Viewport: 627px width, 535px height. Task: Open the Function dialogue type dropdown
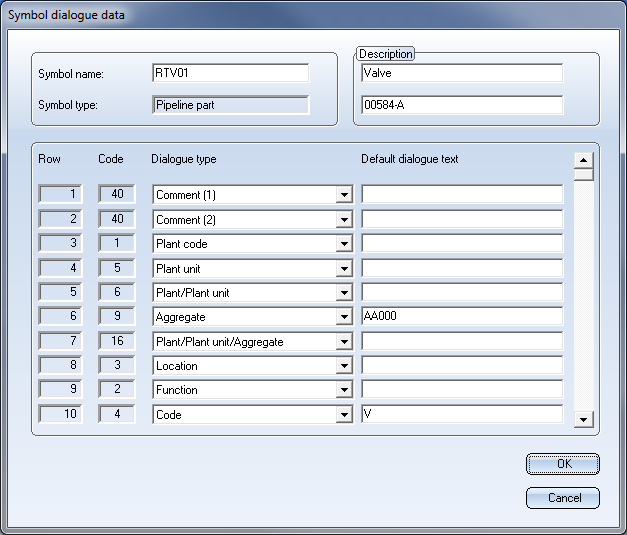344,390
